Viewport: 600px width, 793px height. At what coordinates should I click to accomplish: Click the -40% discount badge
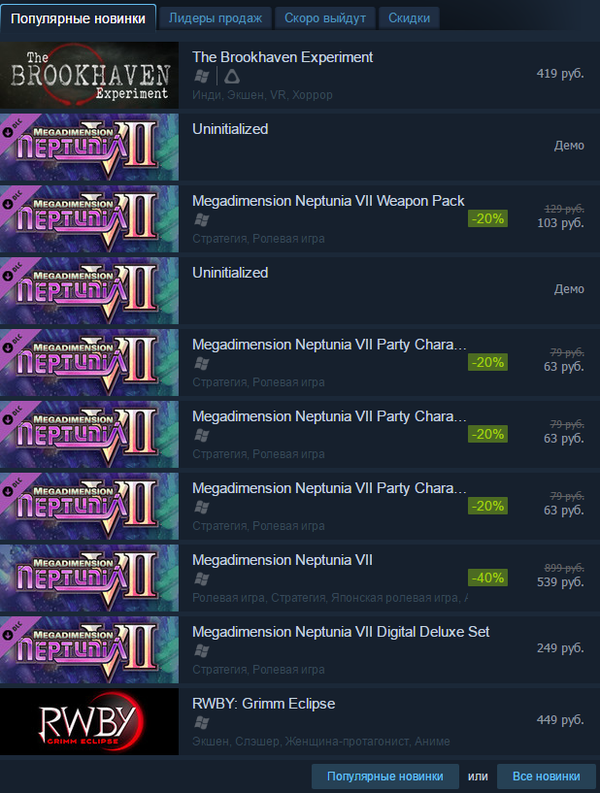click(x=488, y=578)
